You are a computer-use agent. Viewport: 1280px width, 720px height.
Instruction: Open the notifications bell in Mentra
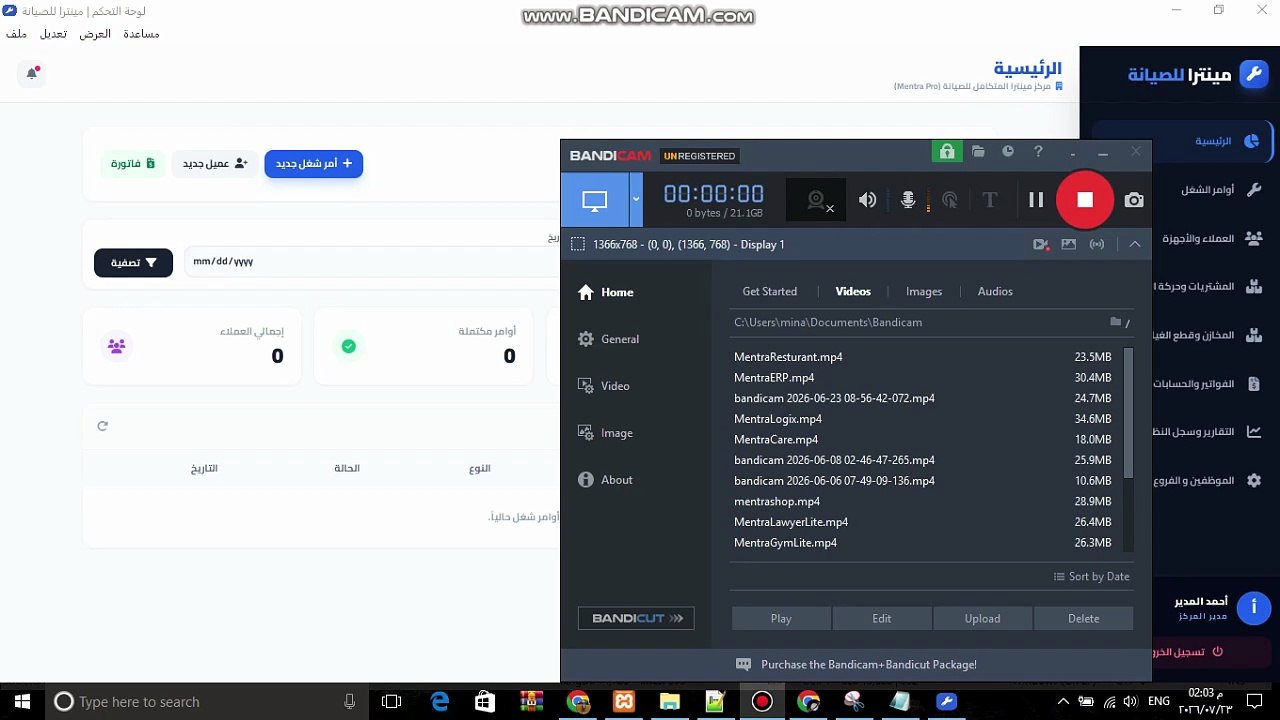coord(32,73)
